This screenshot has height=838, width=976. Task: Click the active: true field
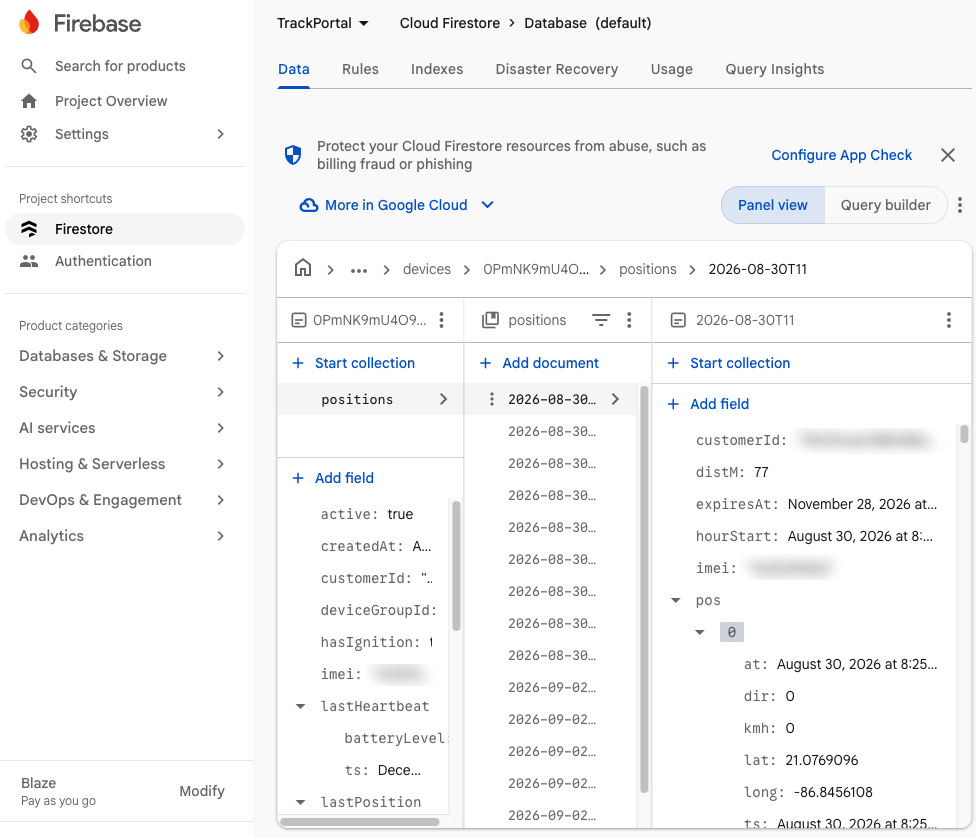point(367,514)
